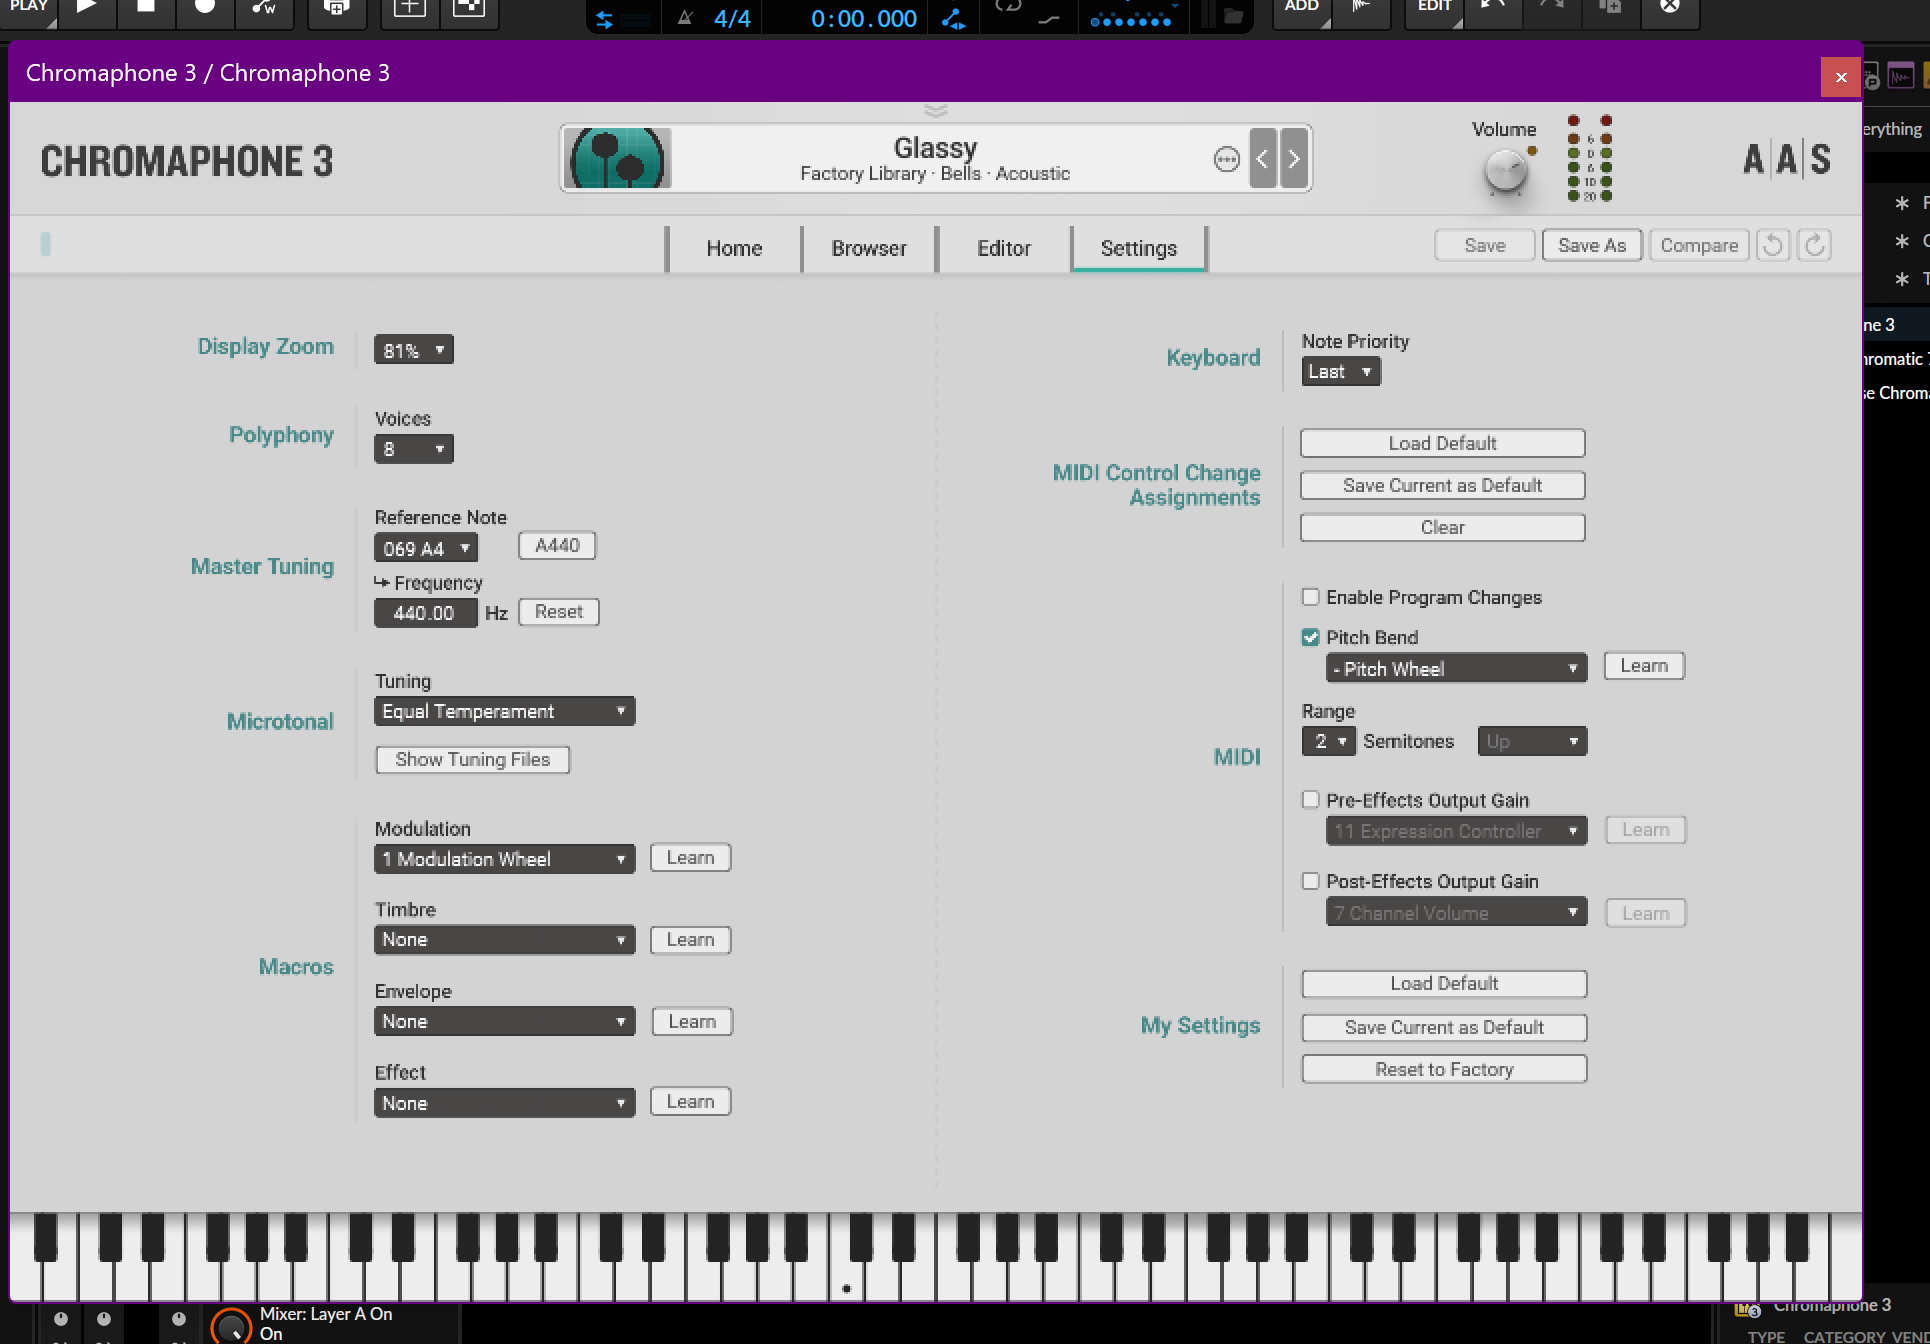Click the Glassy preset icon in Chromaphone
Screen dimensions: 1930x1344
[x=617, y=157]
